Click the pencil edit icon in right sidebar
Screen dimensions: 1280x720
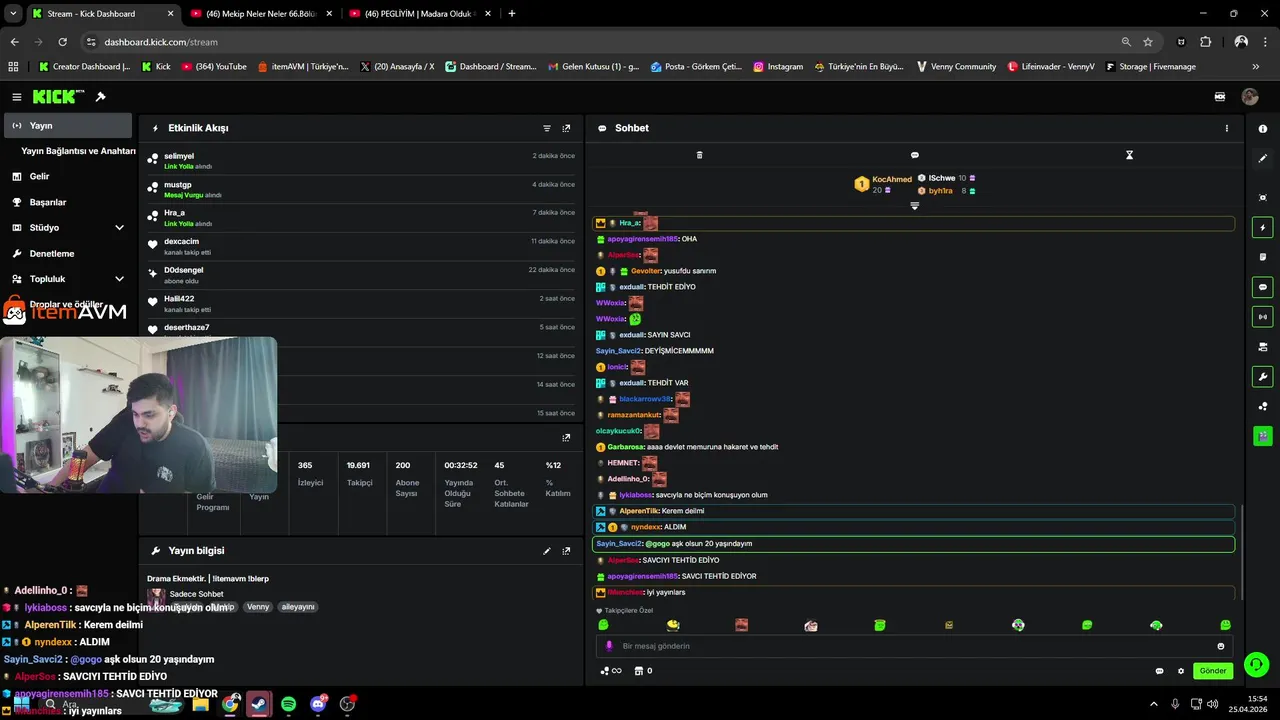coord(1263,158)
